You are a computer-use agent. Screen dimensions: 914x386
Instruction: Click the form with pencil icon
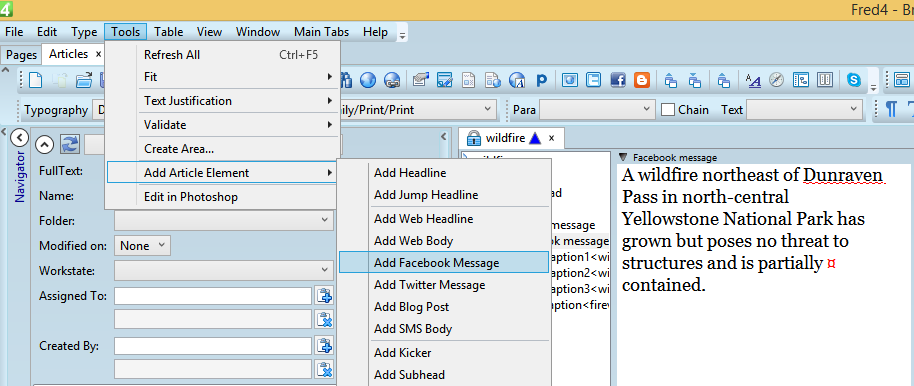(x=445, y=79)
